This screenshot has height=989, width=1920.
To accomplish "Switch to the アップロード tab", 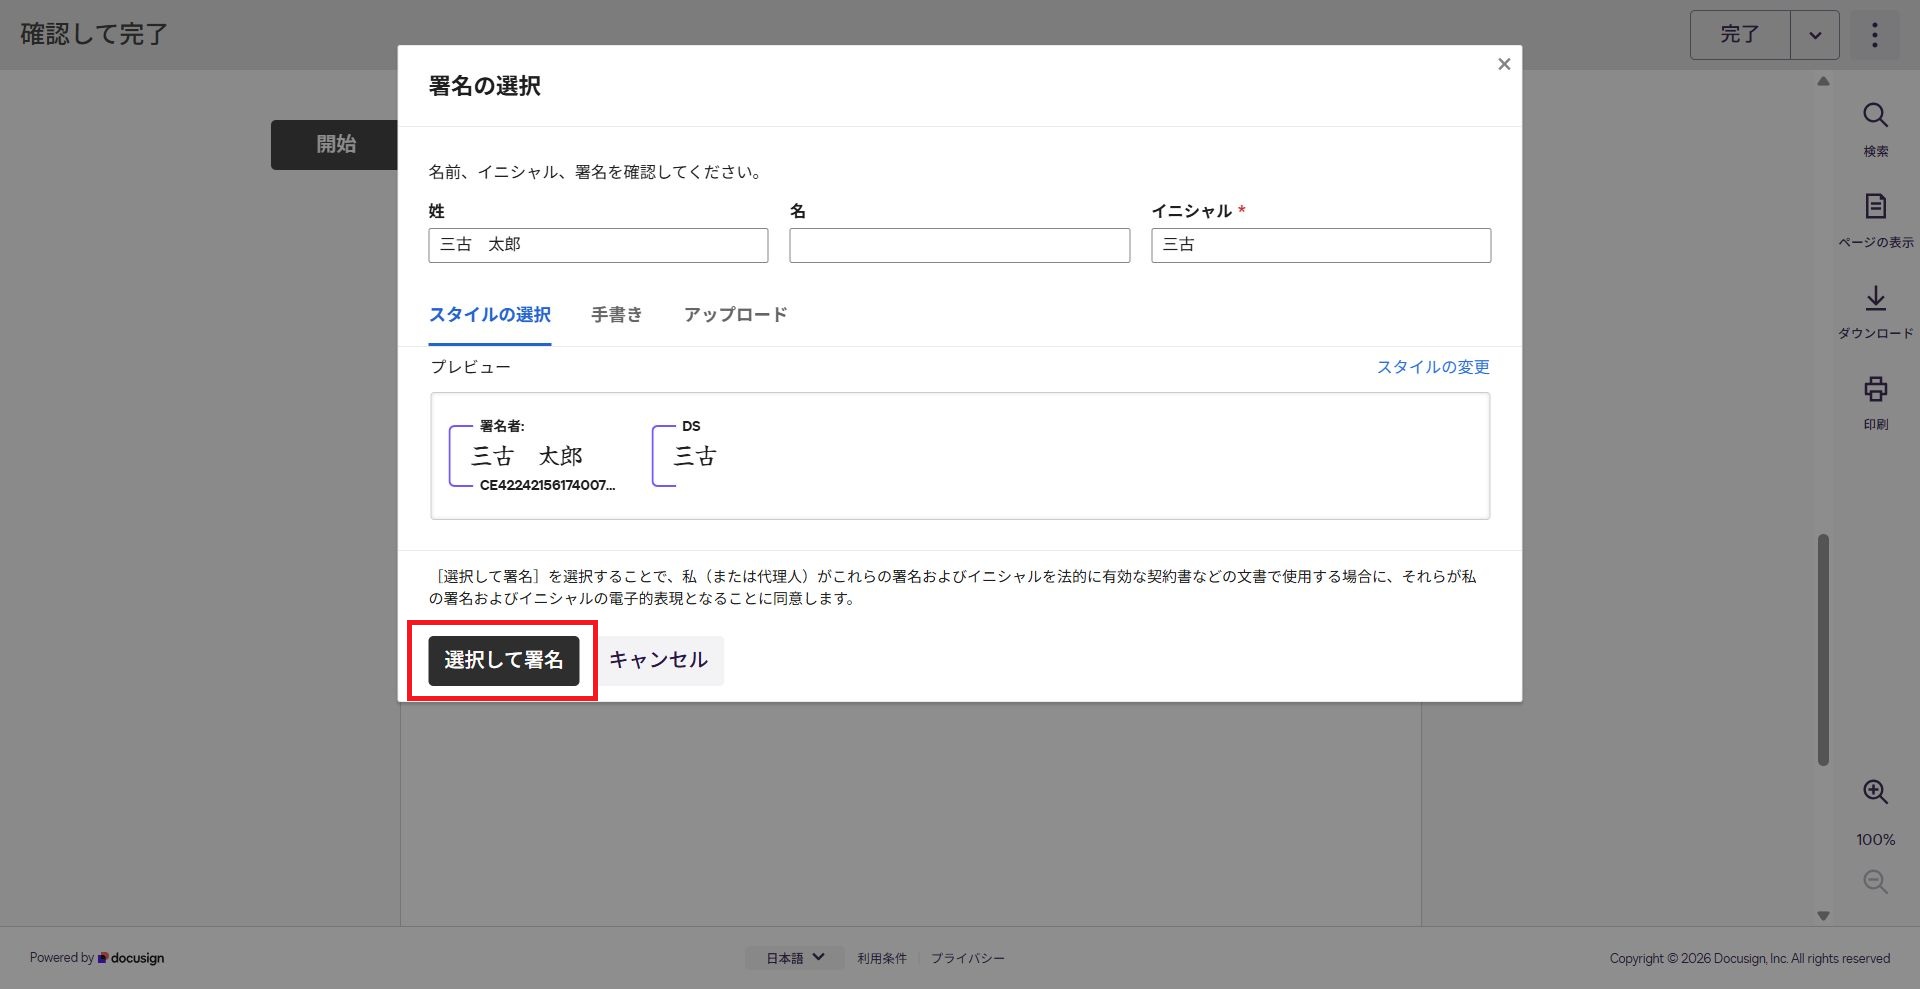I will pos(735,315).
